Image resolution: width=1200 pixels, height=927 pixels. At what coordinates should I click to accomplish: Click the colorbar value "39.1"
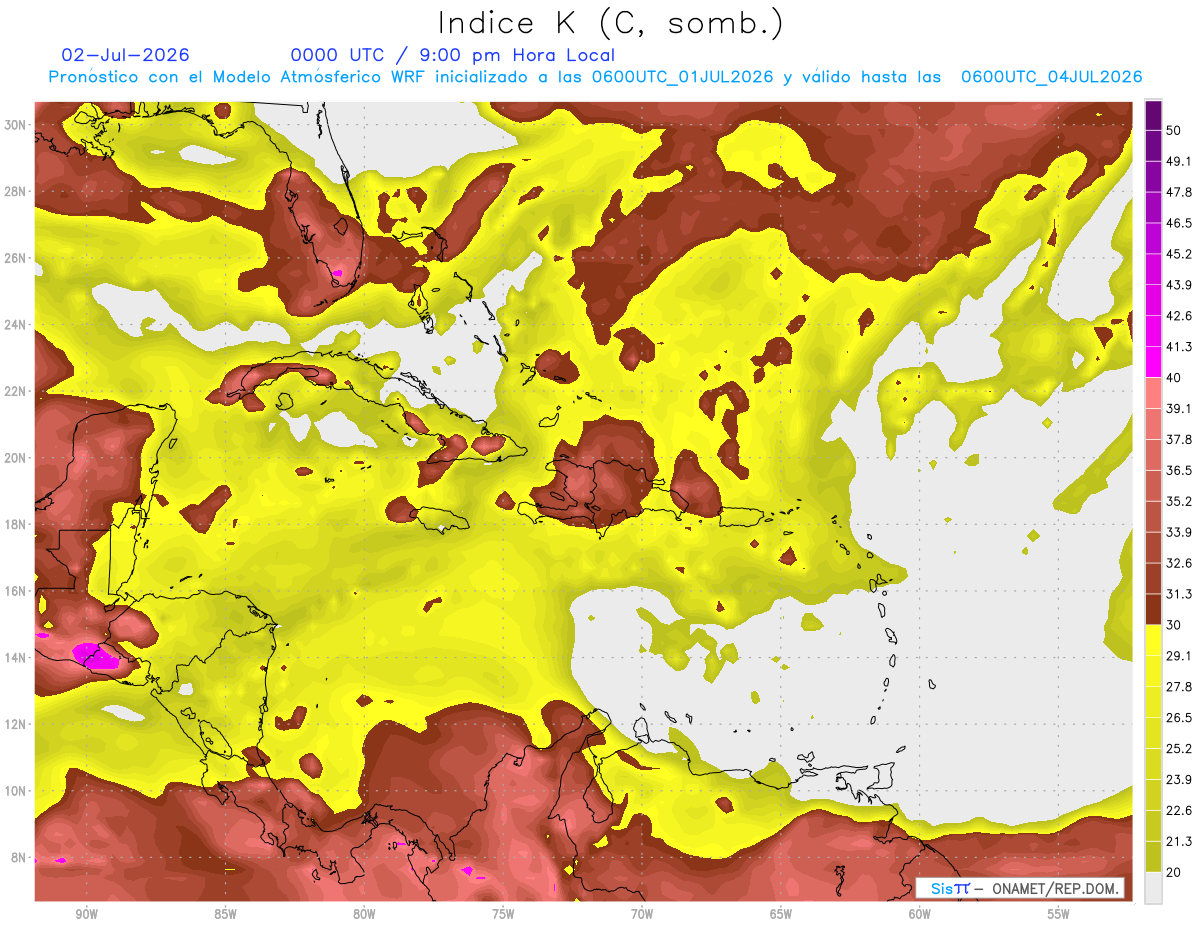click(1178, 408)
